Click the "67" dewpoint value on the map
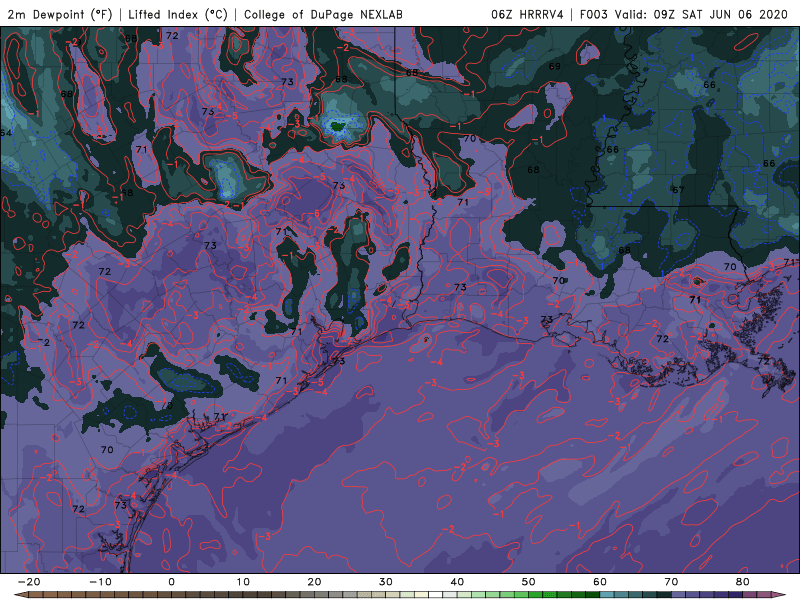Screen dimensions: 800x600 (x=678, y=190)
